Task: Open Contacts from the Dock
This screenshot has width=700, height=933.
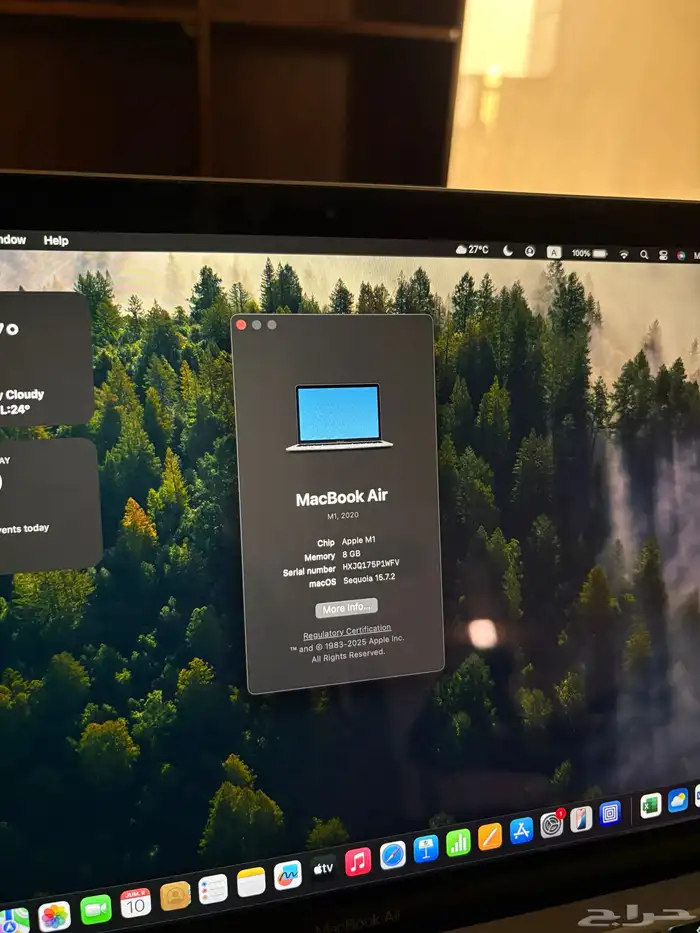Action: [176, 896]
